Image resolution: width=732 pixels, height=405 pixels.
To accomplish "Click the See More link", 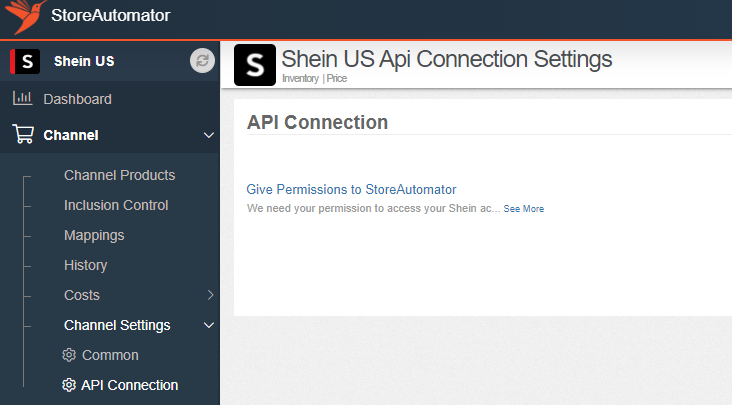I will [523, 209].
